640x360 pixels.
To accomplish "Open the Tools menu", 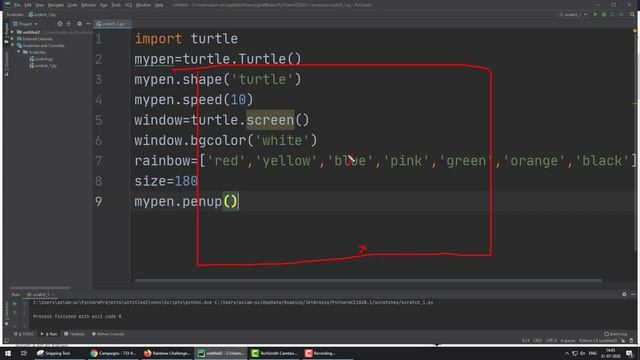I will pyautogui.click(x=116, y=5).
